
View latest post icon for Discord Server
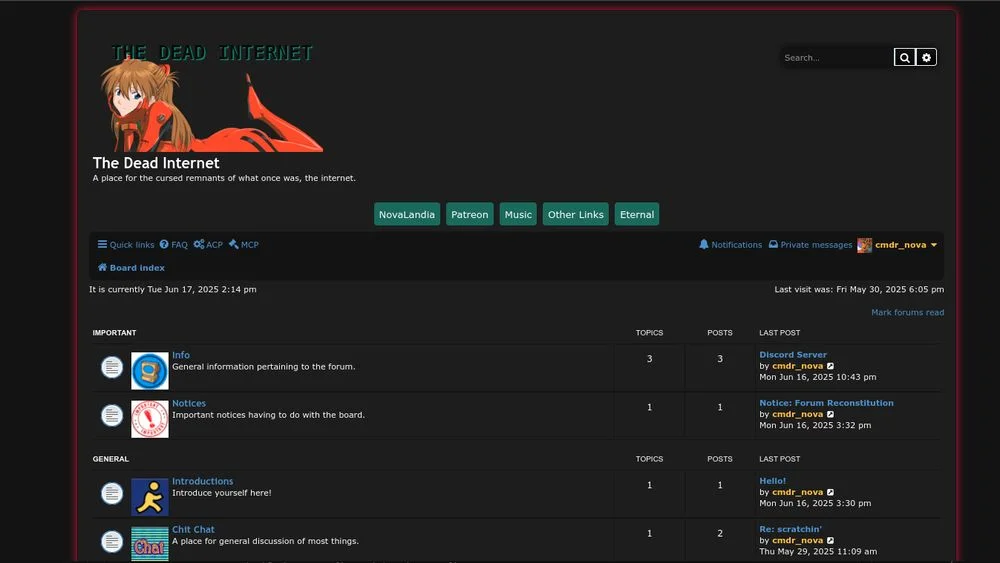tap(830, 366)
